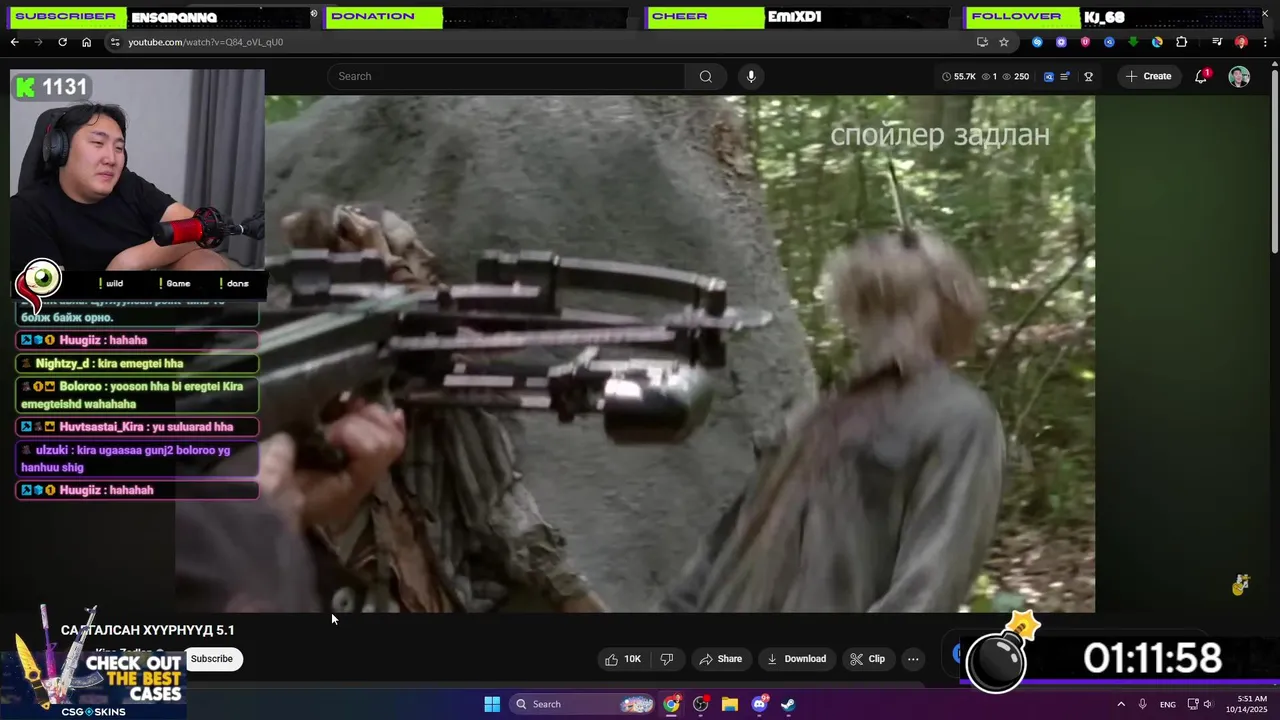
Task: Click the tray microphone icon
Action: 1142,704
